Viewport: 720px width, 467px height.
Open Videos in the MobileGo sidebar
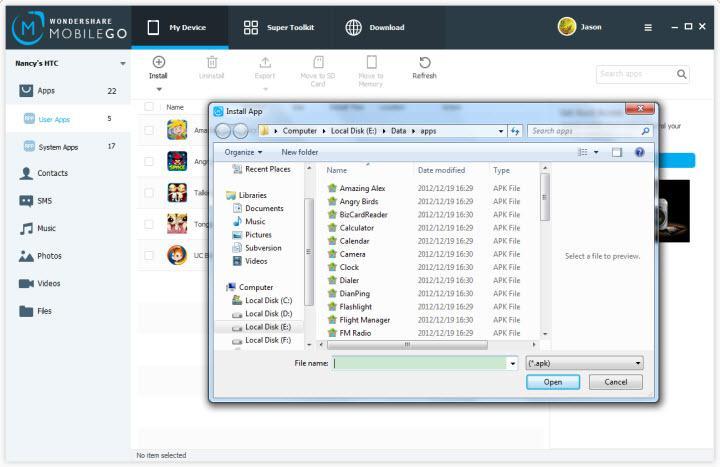tap(39, 283)
